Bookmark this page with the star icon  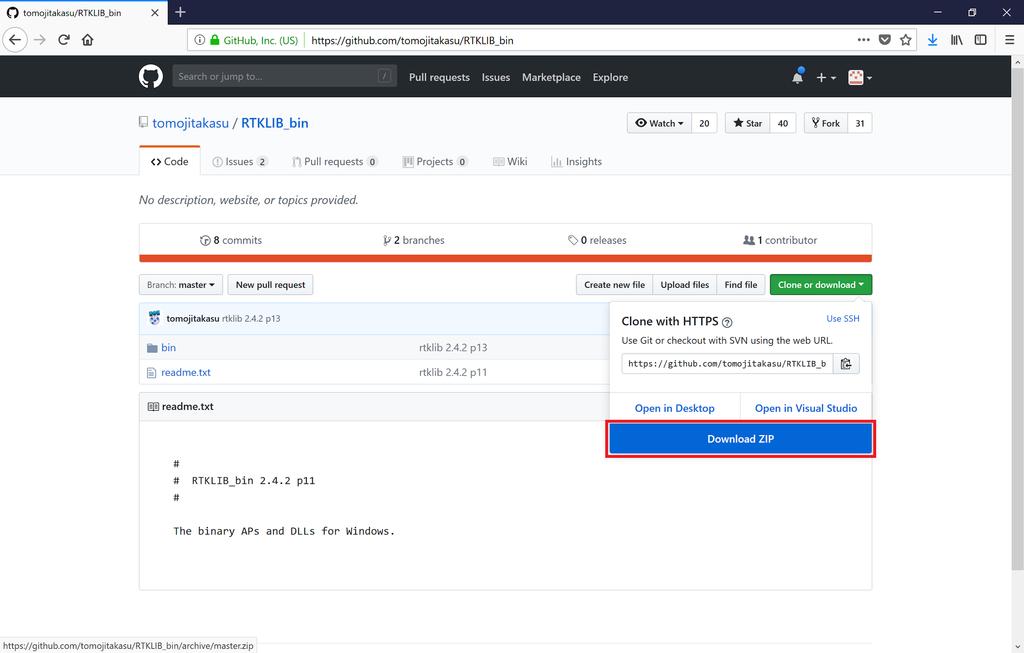point(905,40)
